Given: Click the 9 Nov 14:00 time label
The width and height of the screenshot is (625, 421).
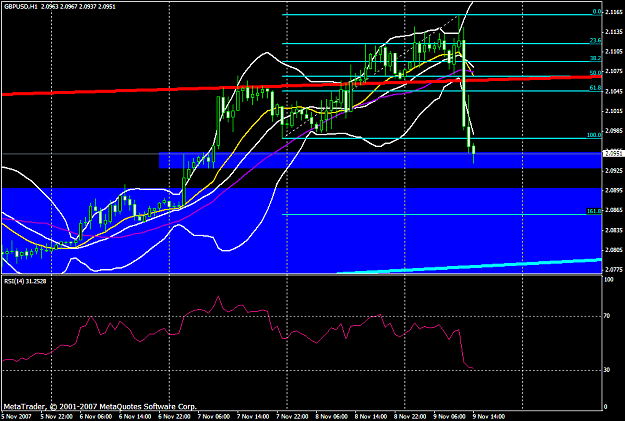Looking at the screenshot, I should click(x=489, y=417).
